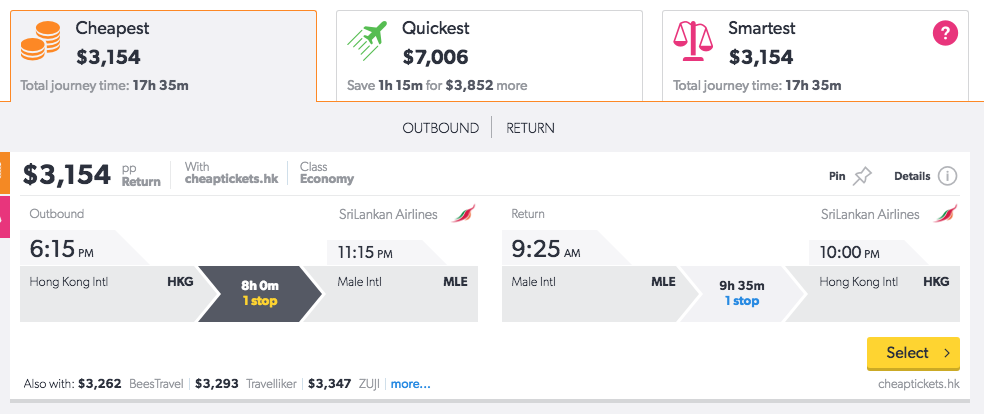This screenshot has height=414, width=984.
Task: Click SriLankan Airlines logo on Outbound flight
Action: click(464, 214)
